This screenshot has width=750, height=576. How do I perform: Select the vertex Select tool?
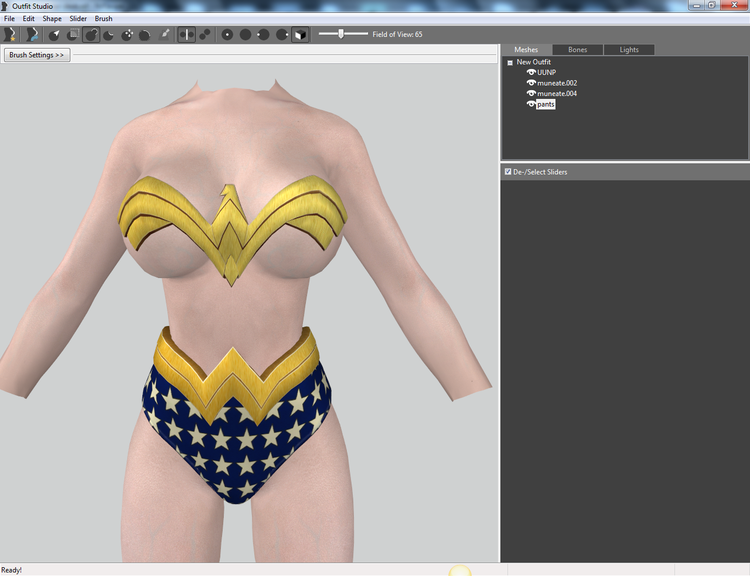click(x=54, y=34)
